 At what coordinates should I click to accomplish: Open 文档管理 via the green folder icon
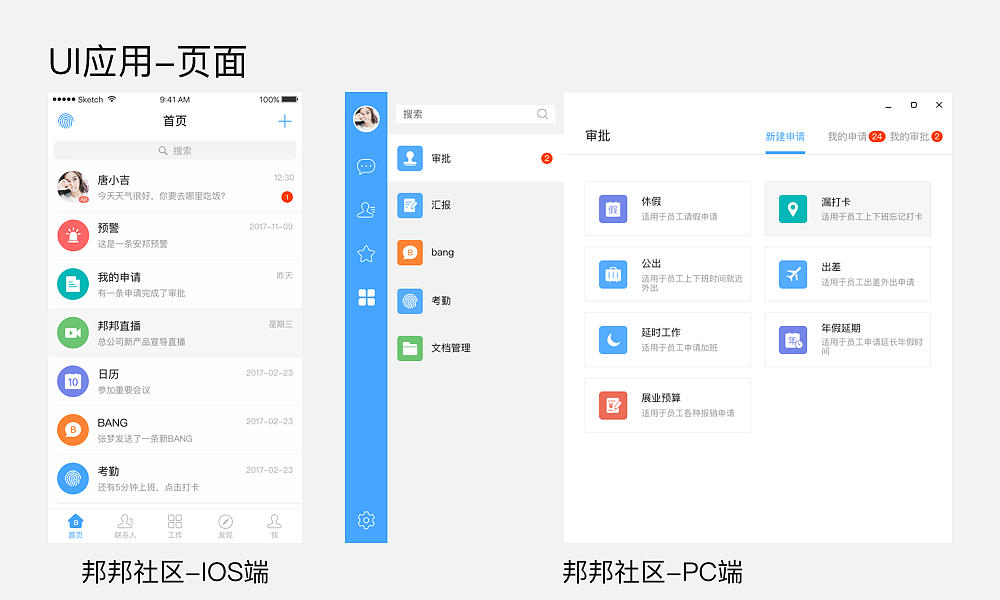[410, 347]
